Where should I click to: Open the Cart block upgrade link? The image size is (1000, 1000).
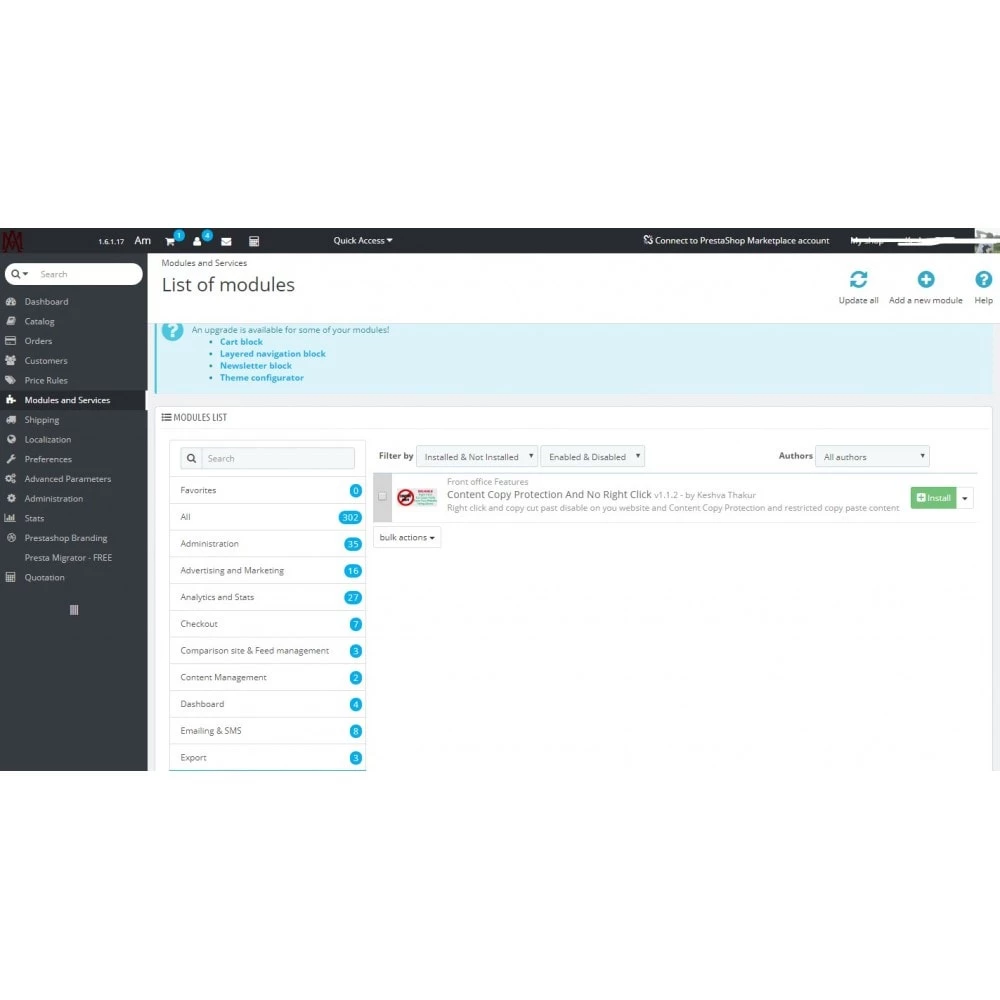coord(241,342)
